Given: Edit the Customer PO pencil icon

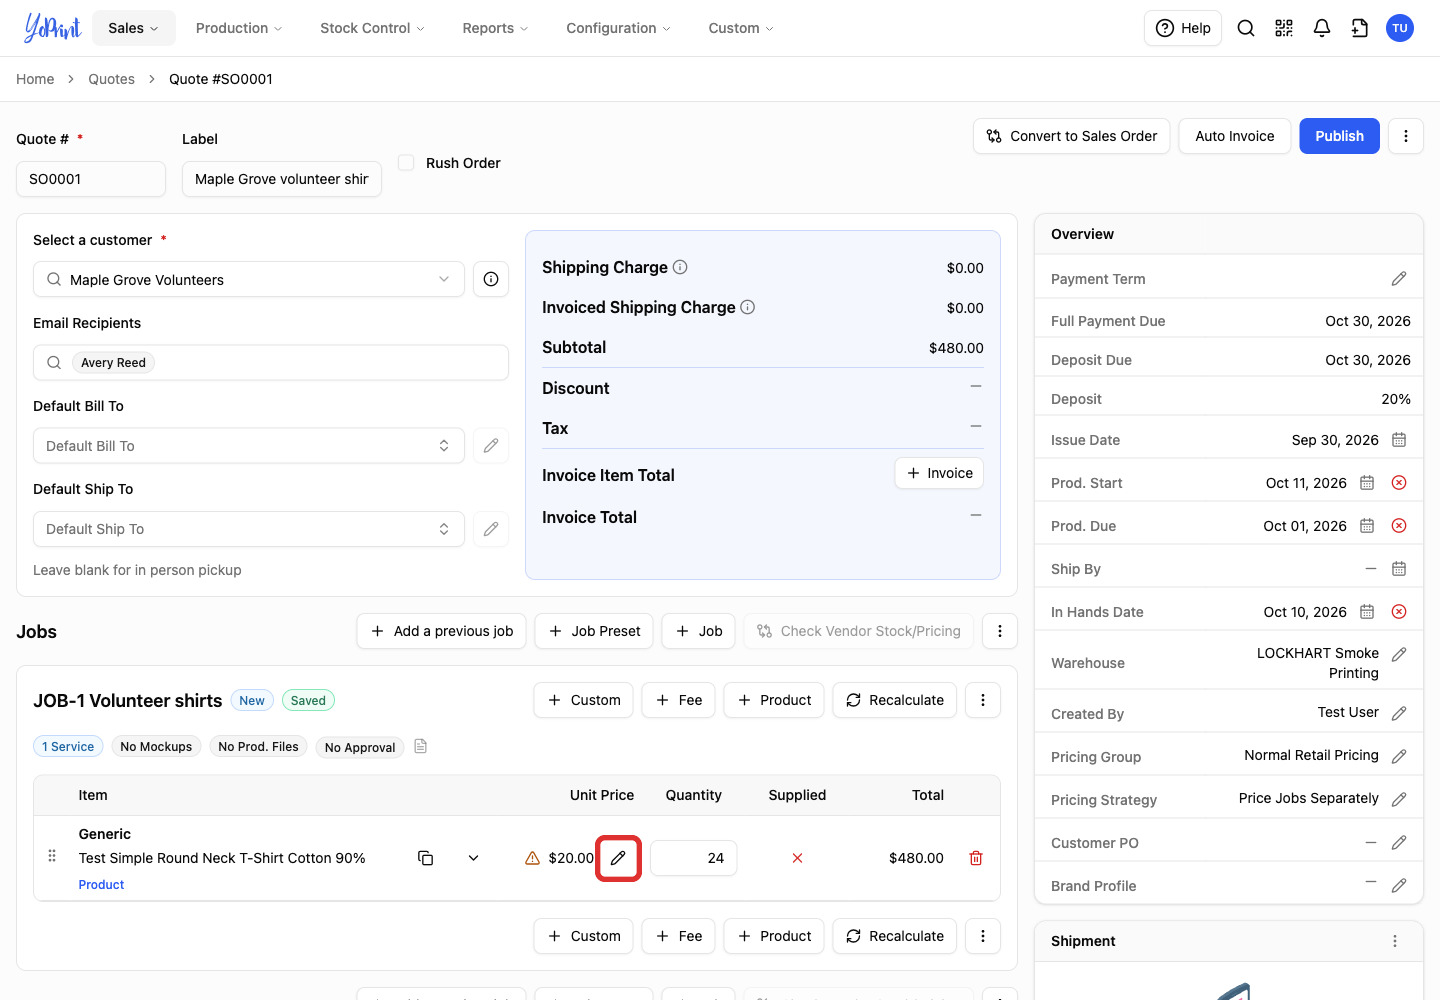Looking at the screenshot, I should click(x=1399, y=843).
